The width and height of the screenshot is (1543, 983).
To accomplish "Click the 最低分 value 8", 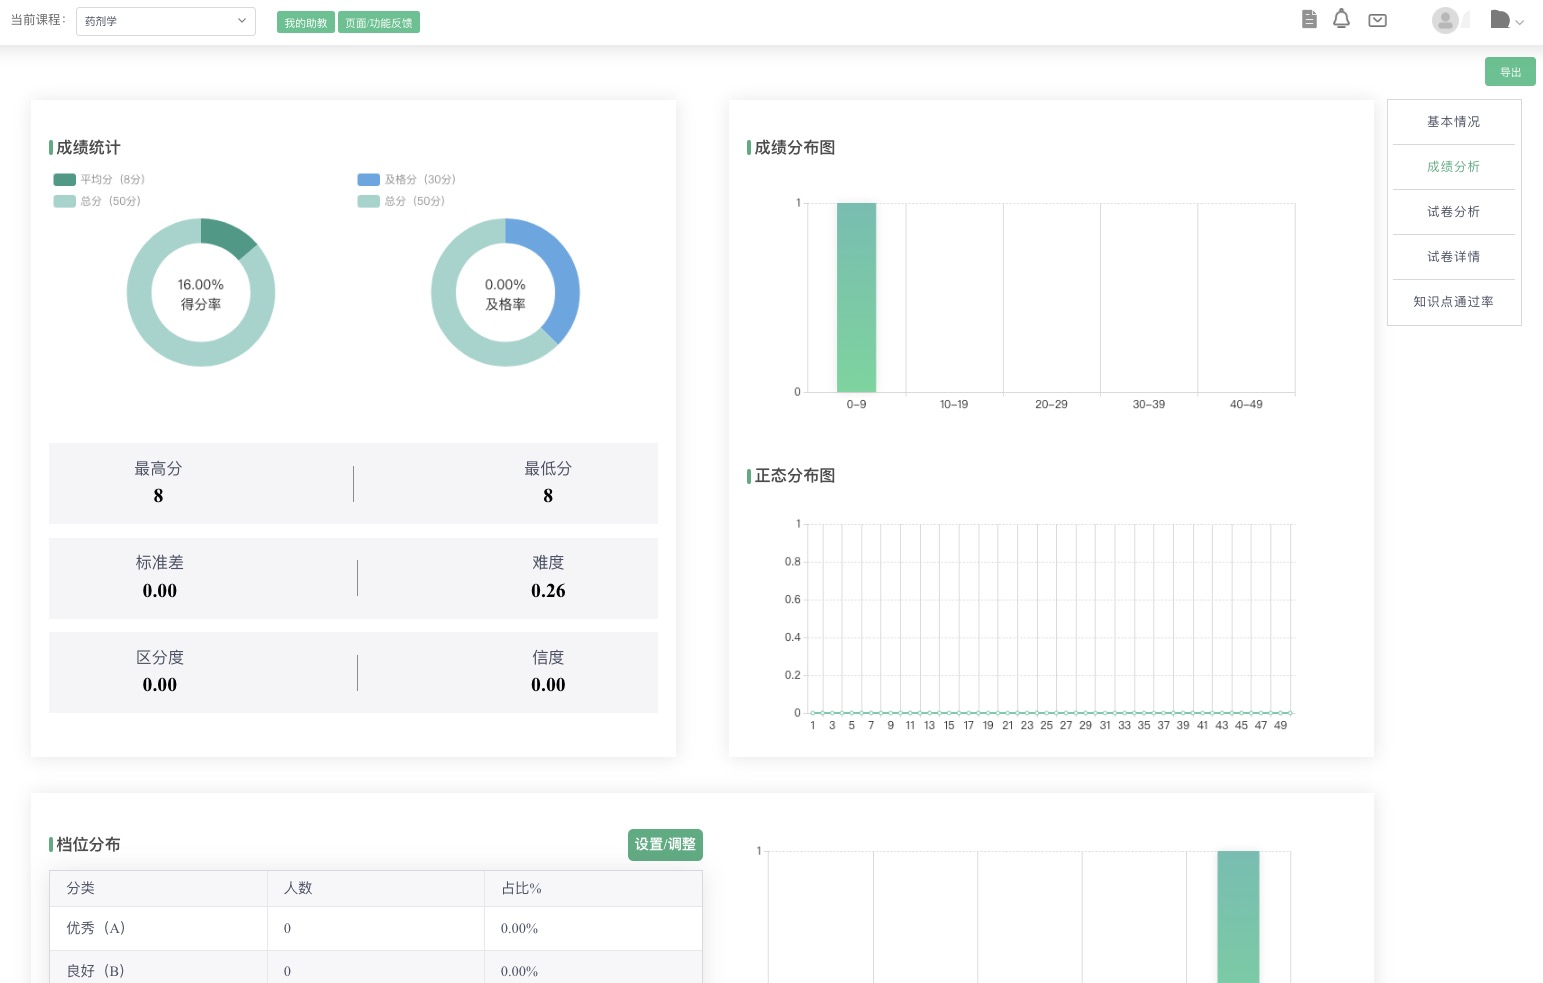I will [x=548, y=496].
